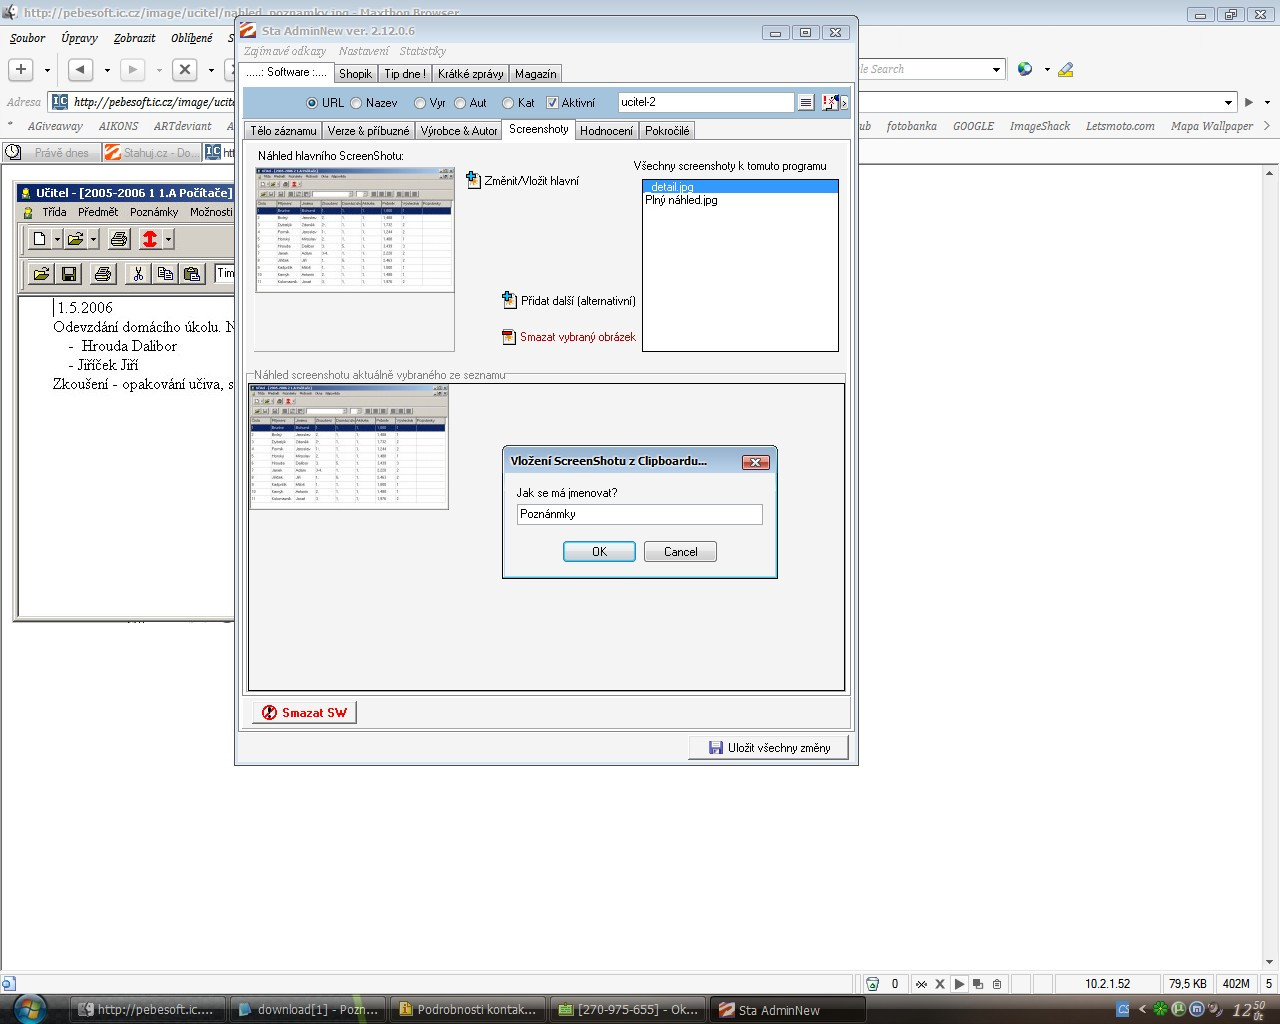The image size is (1280, 1024).
Task: Open the dropdown beside browser Back button
Action: tap(107, 70)
